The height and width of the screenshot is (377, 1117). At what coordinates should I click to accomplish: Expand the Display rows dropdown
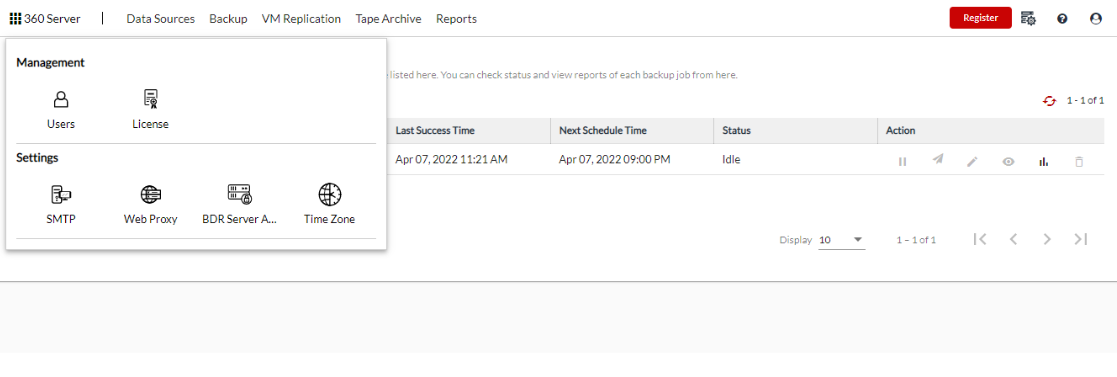tap(841, 240)
